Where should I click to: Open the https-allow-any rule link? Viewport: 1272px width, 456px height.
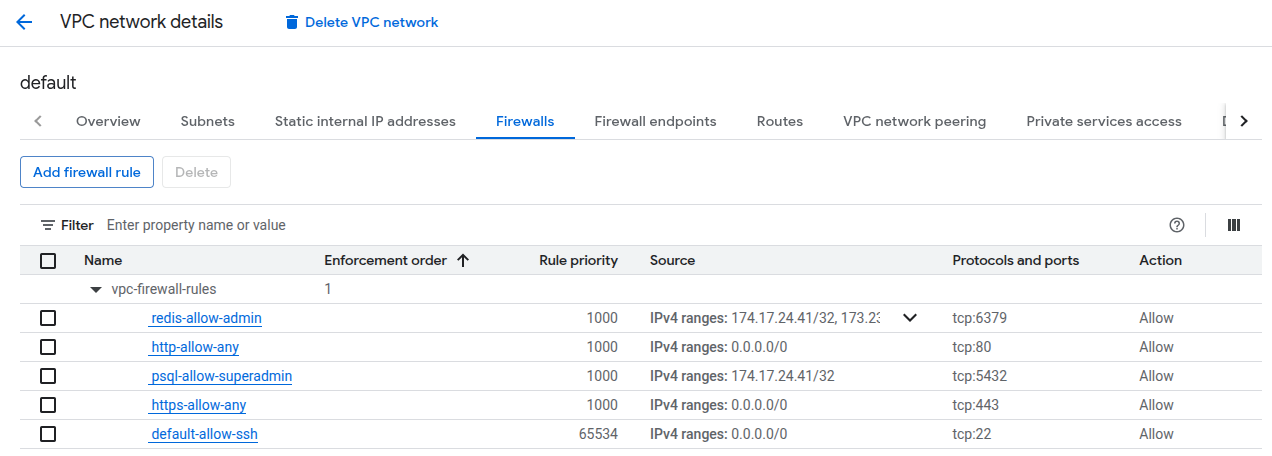[198, 405]
